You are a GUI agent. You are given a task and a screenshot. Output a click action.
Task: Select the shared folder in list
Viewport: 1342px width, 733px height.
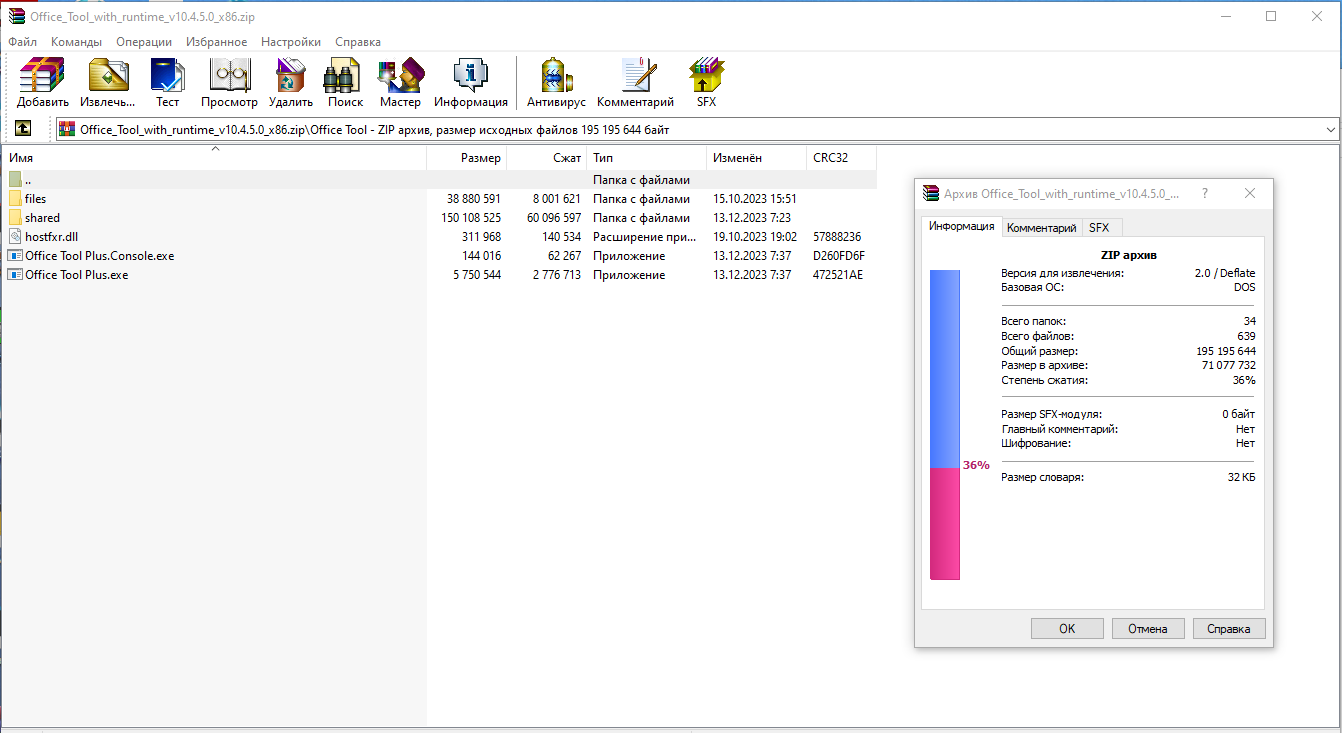pyautogui.click(x=42, y=218)
